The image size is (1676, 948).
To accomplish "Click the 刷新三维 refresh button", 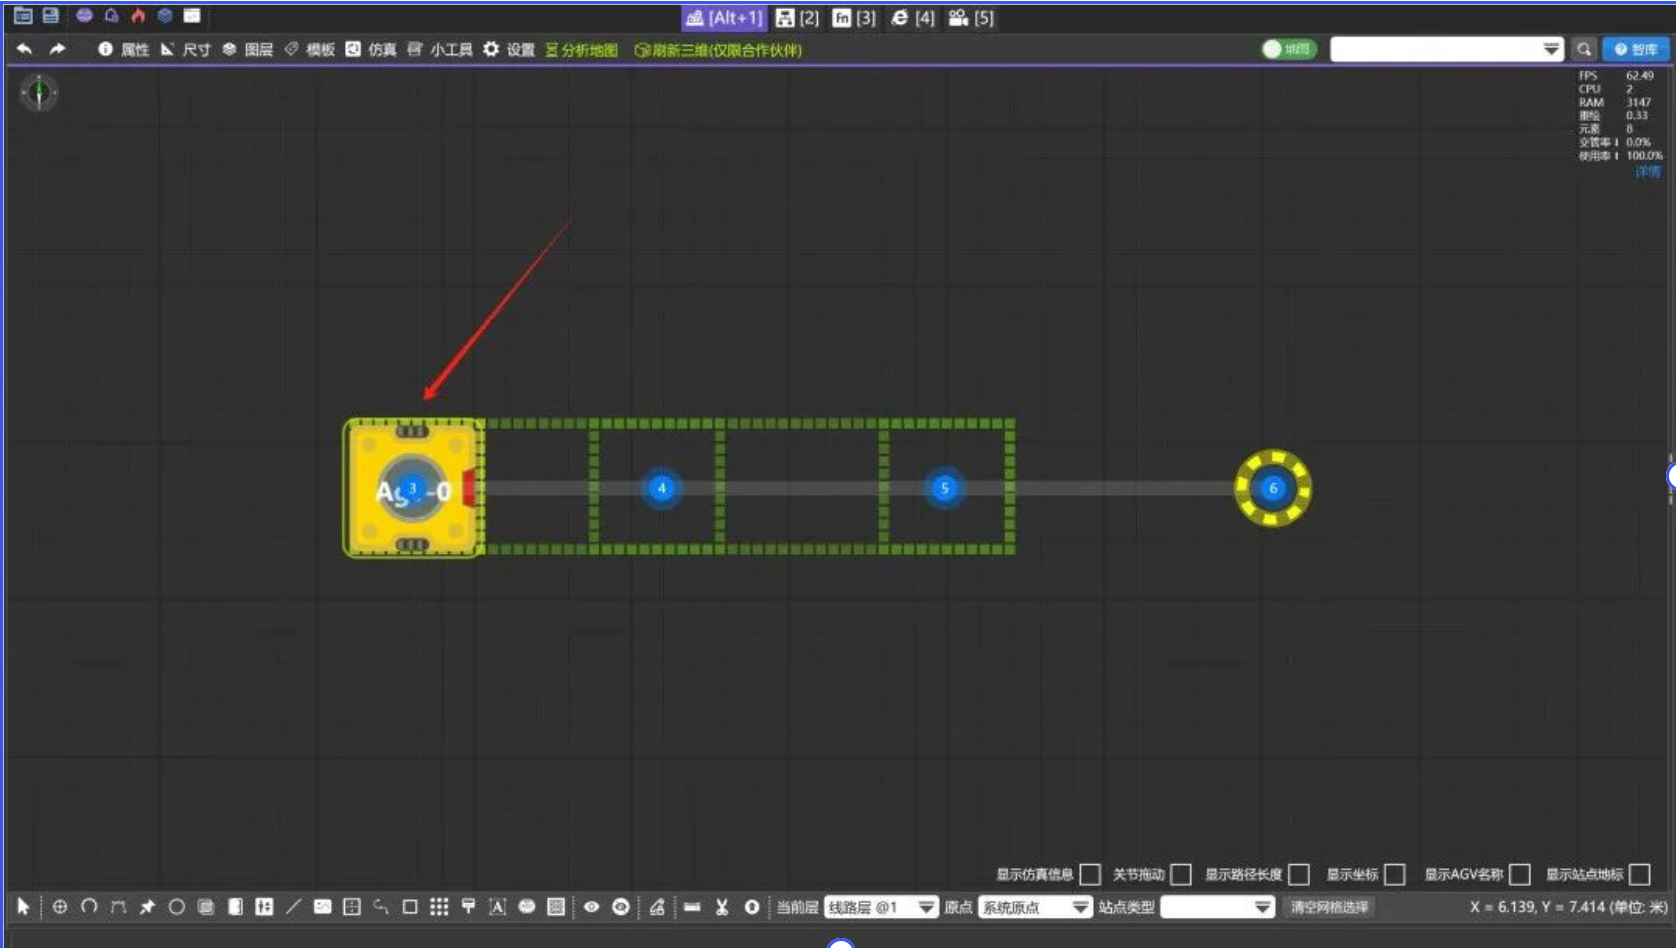I will [718, 50].
